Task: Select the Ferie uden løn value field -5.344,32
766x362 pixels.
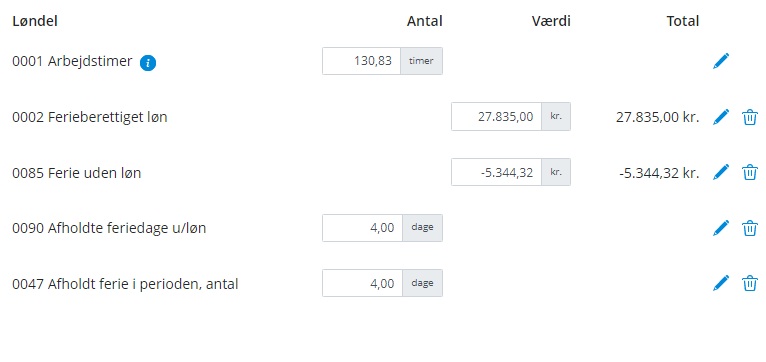Action: click(496, 172)
